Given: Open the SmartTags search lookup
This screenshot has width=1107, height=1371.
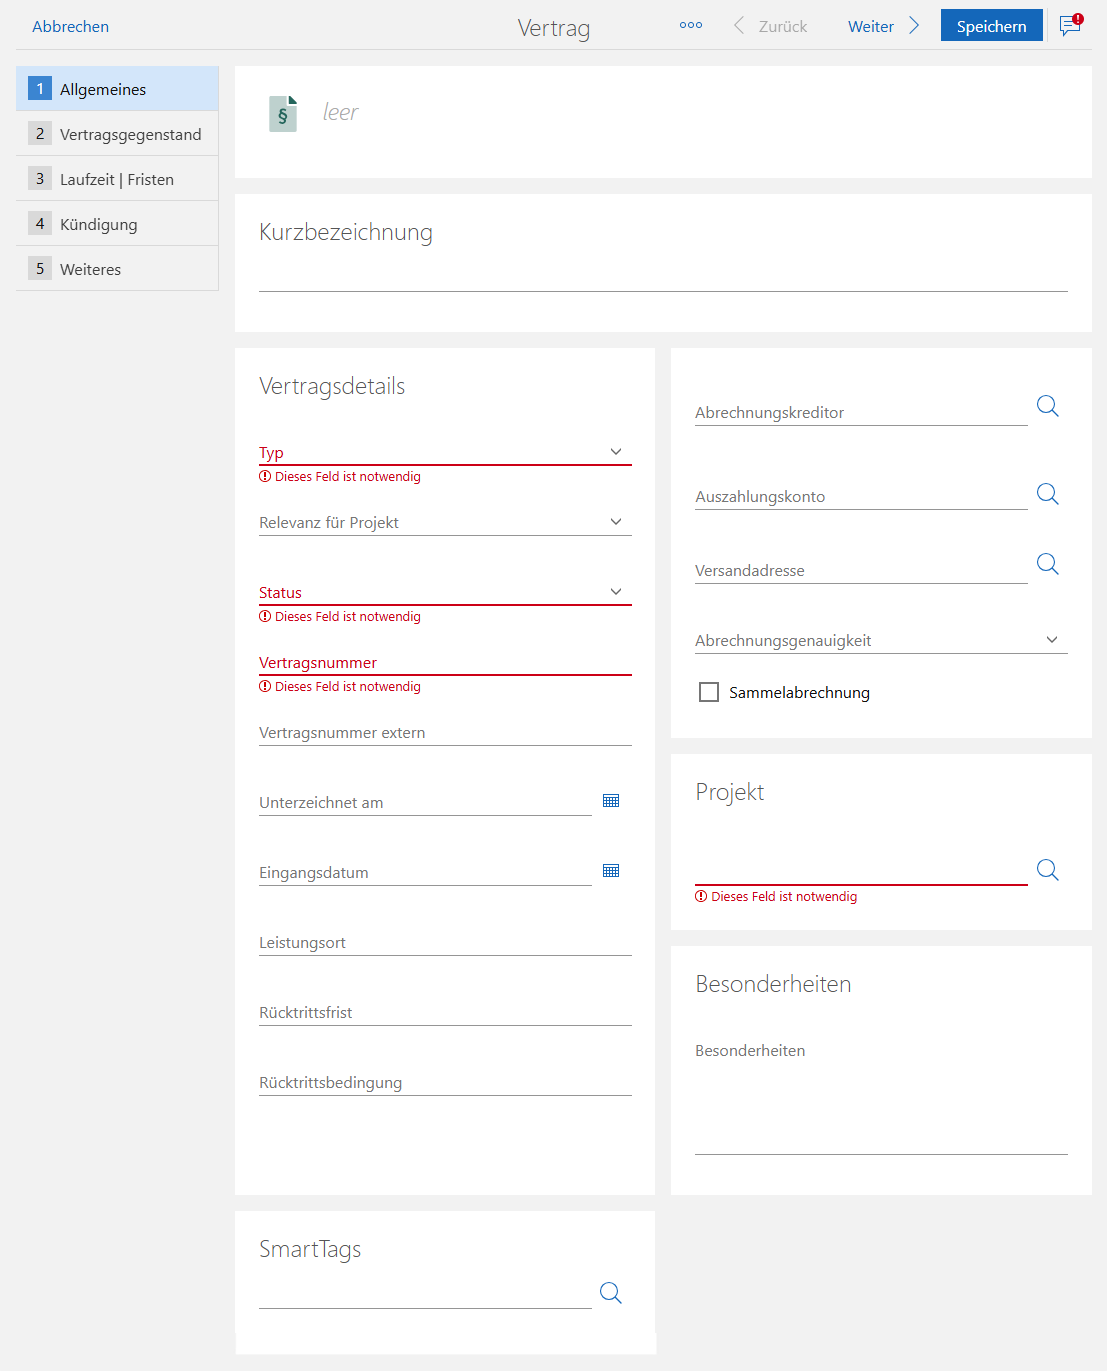Looking at the screenshot, I should (610, 1292).
